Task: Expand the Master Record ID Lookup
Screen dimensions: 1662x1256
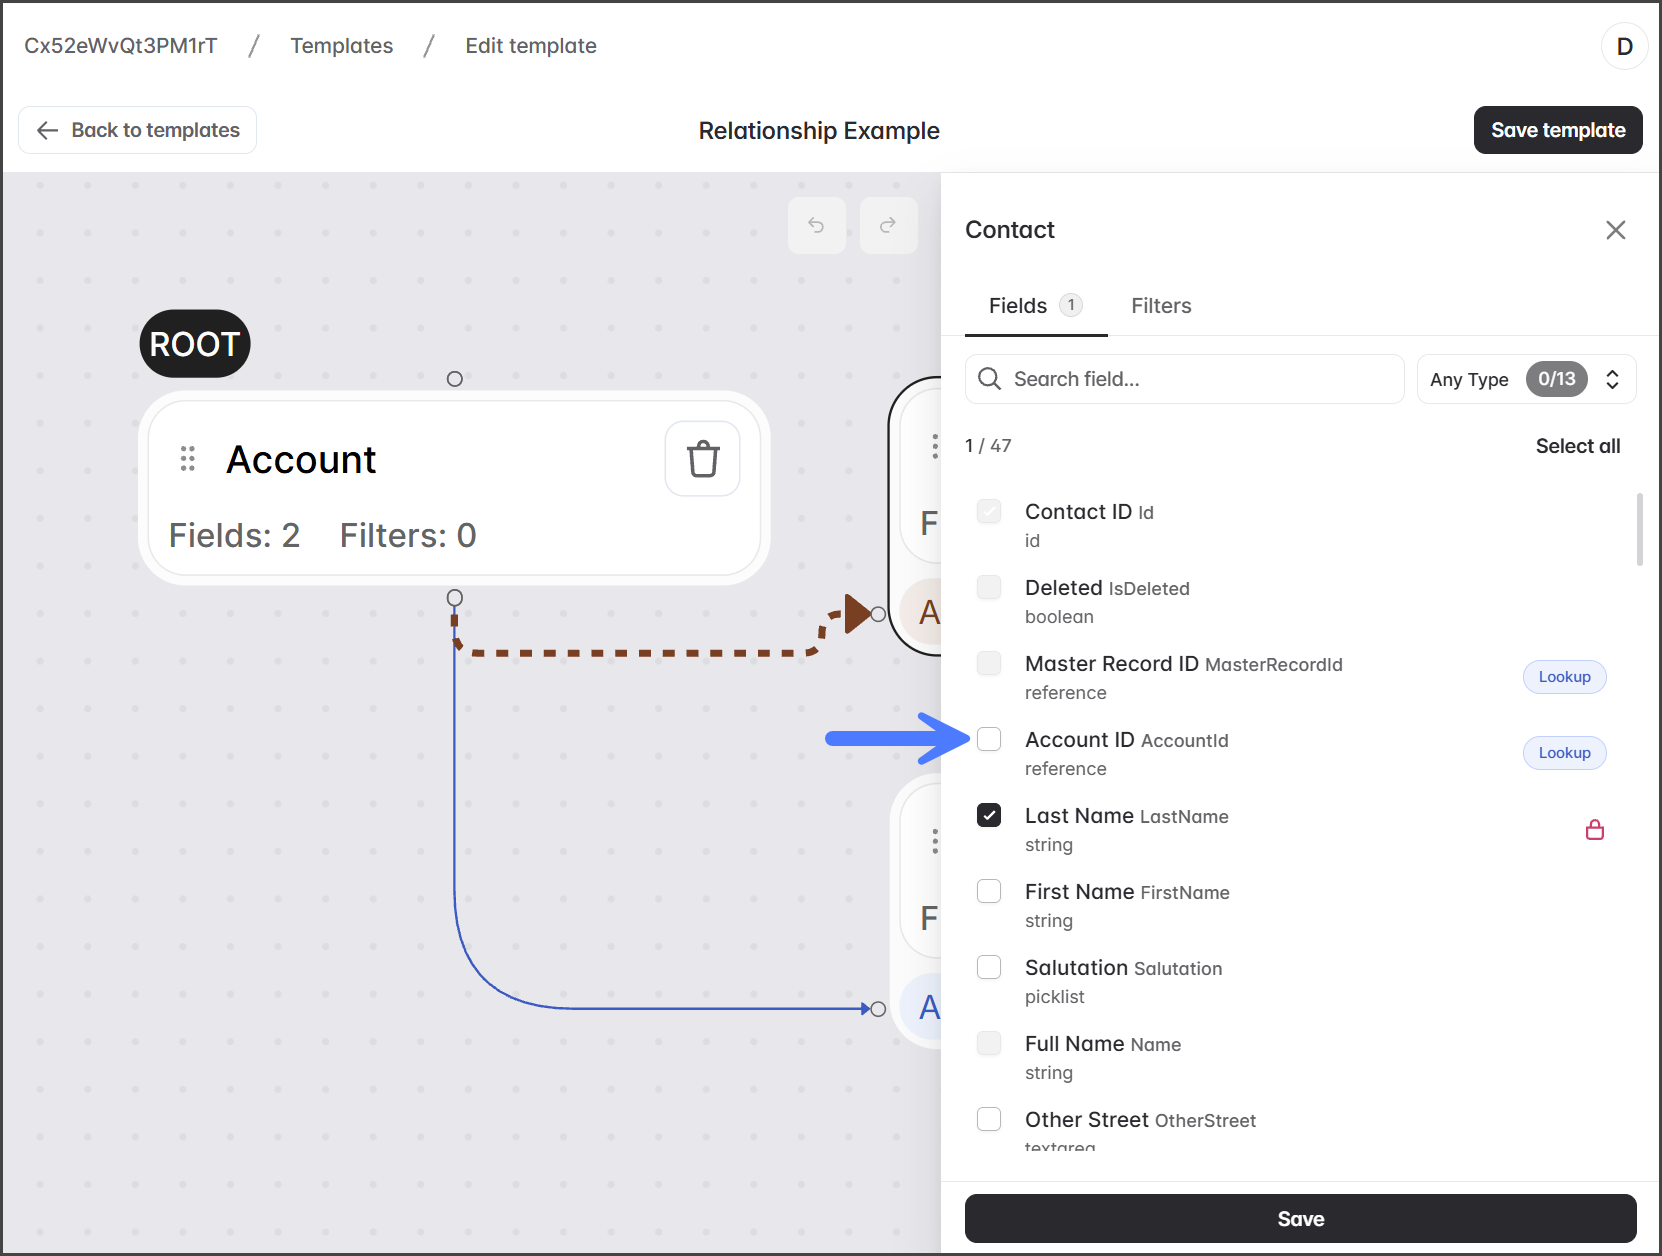Action: [1564, 677]
